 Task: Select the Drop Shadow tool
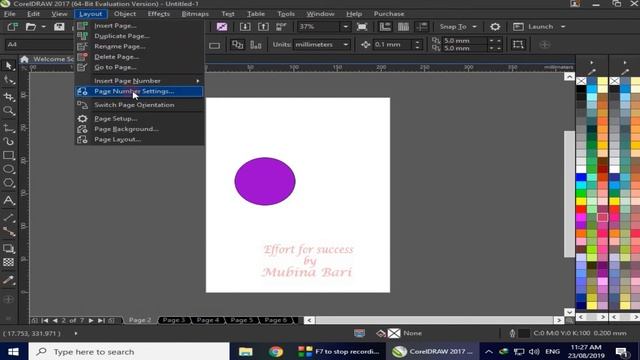pyautogui.click(x=9, y=248)
